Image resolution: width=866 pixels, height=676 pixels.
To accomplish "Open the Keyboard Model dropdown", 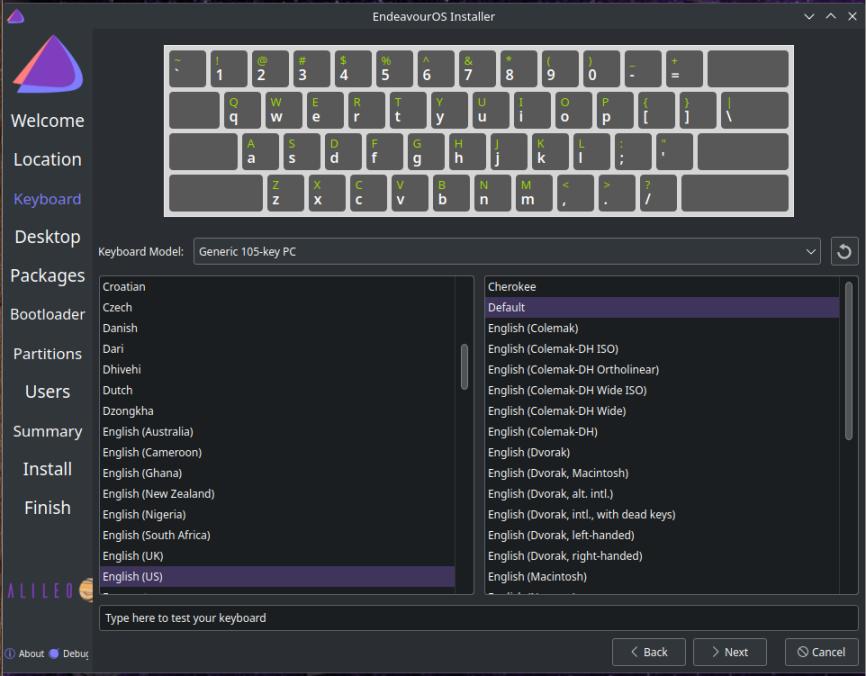I will click(x=506, y=252).
